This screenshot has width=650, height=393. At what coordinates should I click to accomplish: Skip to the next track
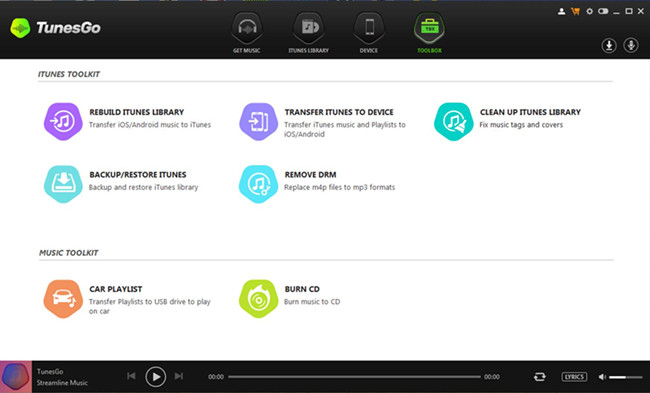(x=179, y=376)
